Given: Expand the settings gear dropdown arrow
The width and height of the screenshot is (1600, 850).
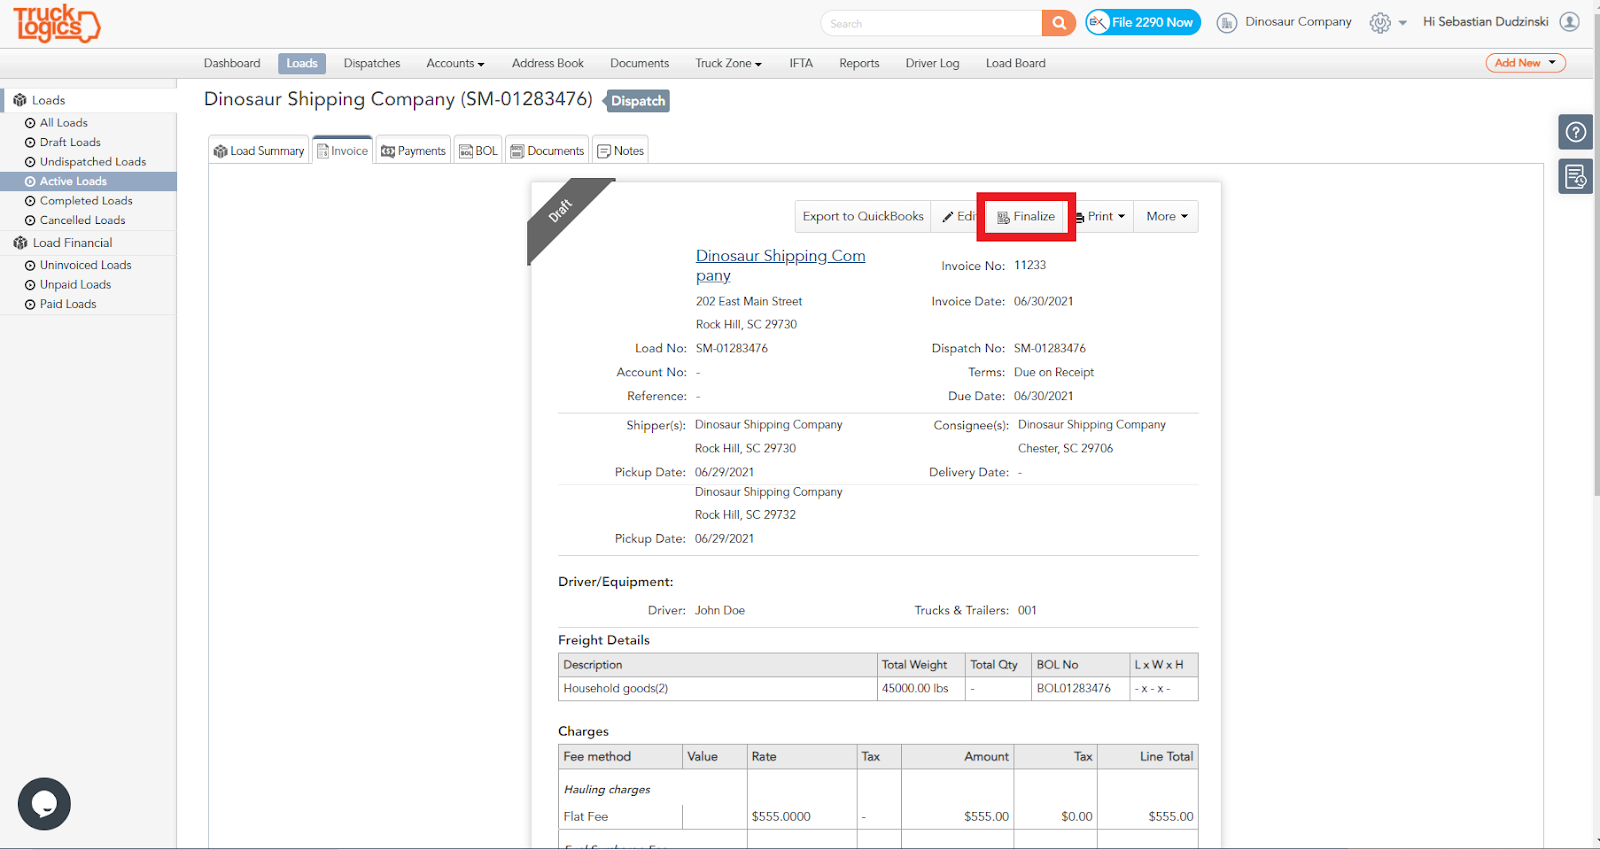Looking at the screenshot, I should [1402, 23].
